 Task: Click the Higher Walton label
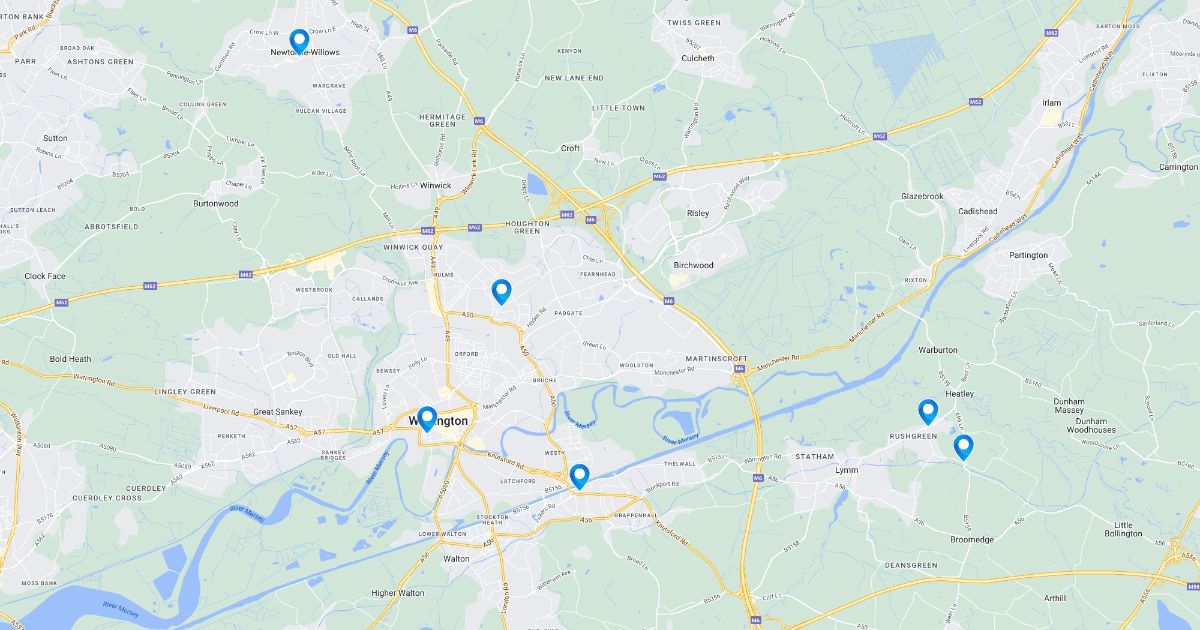coord(398,593)
